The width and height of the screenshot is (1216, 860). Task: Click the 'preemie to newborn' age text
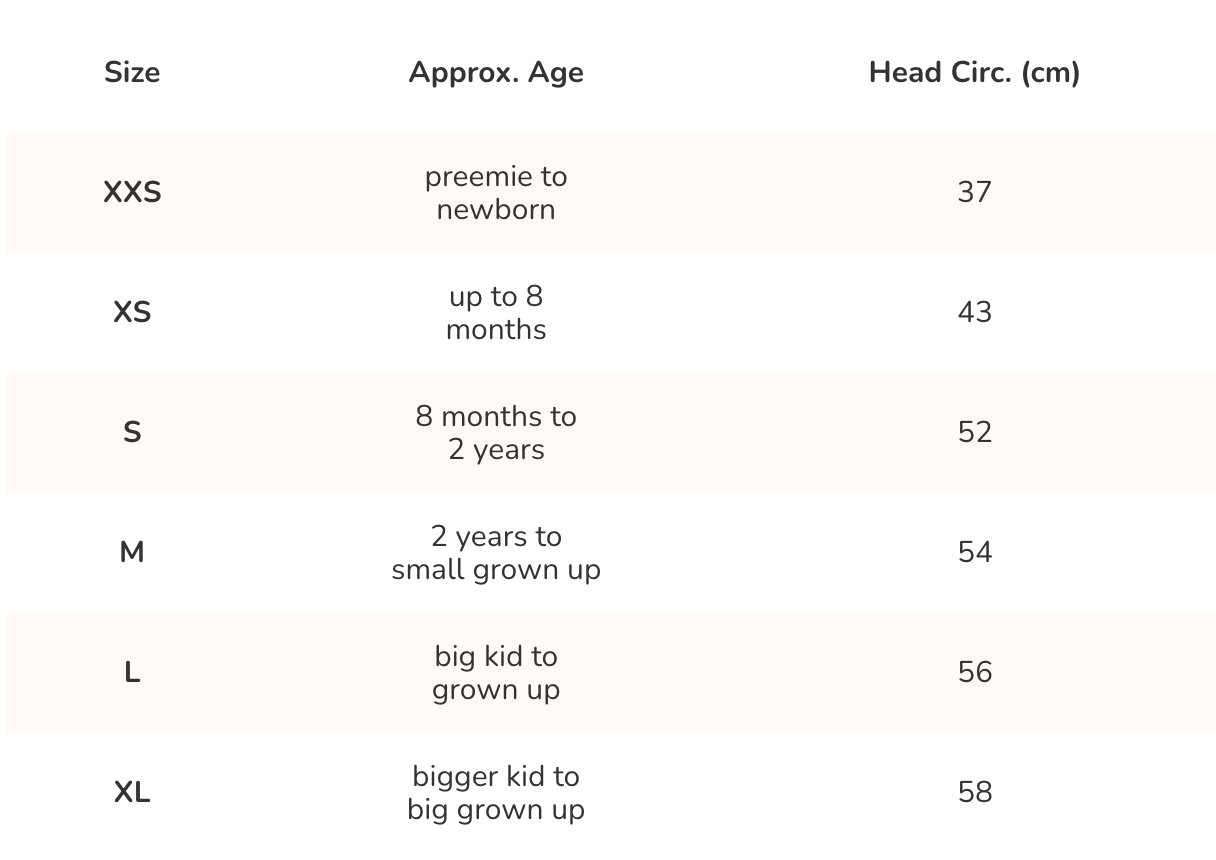point(496,193)
